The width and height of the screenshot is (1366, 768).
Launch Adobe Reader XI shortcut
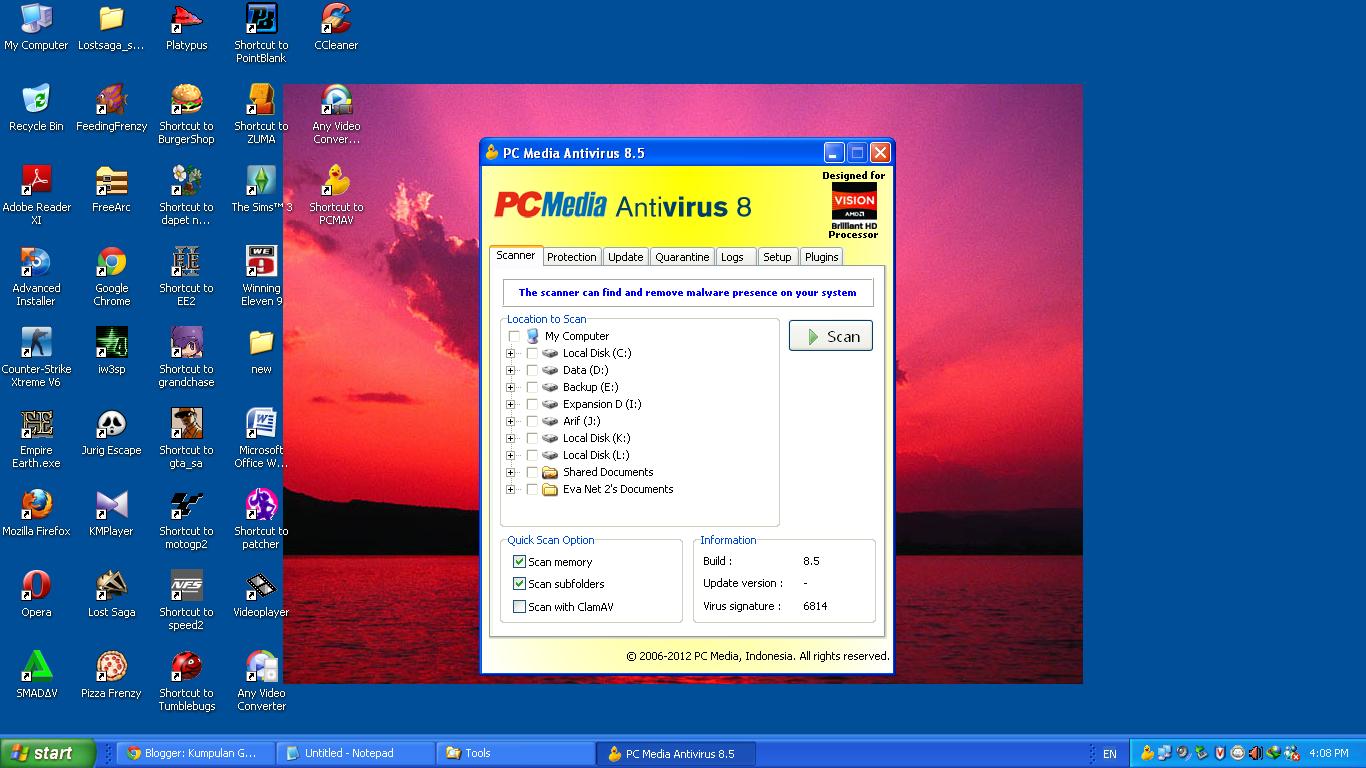tap(36, 196)
